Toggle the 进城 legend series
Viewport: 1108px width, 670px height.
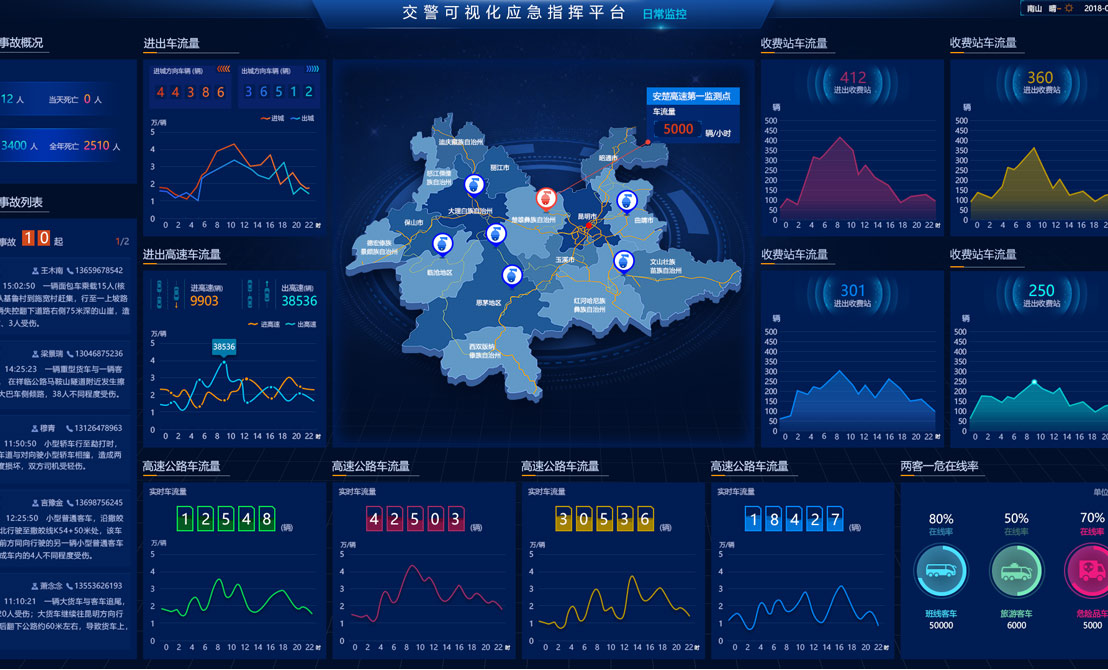pos(272,118)
